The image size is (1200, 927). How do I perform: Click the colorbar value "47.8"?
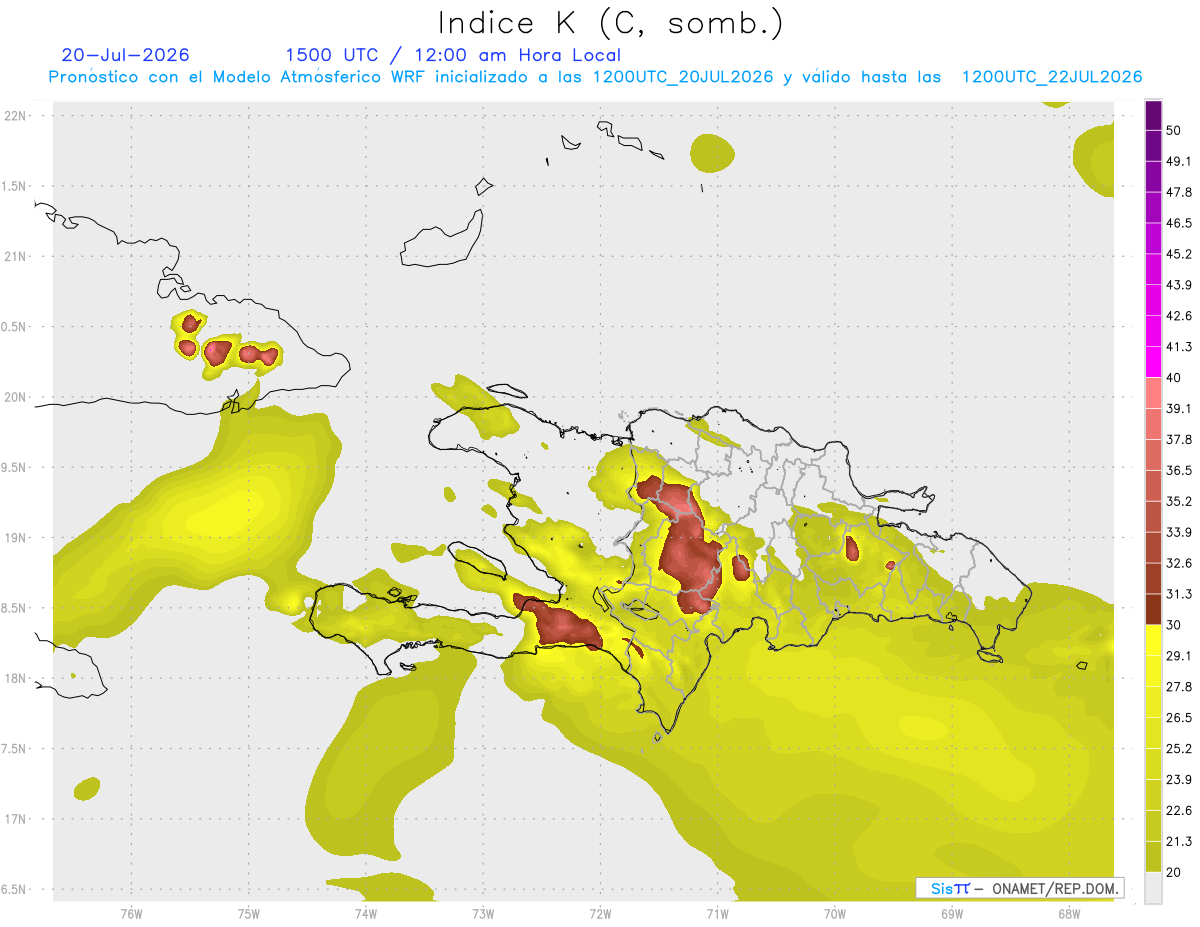click(x=1180, y=192)
